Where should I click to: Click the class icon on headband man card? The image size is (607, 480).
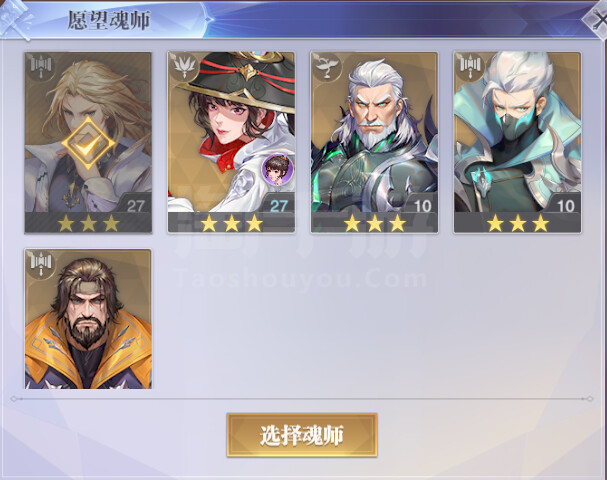point(41,263)
